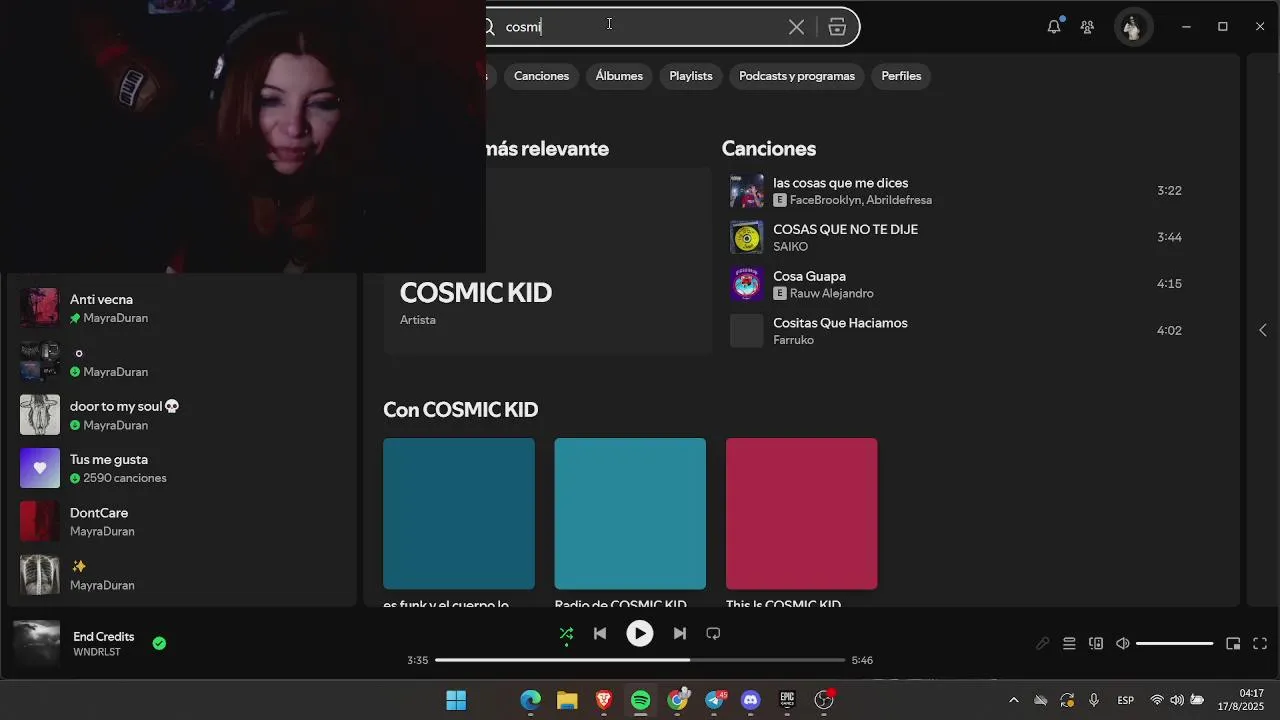Open the SAIKO artist link
The image size is (1280, 720).
(790, 247)
